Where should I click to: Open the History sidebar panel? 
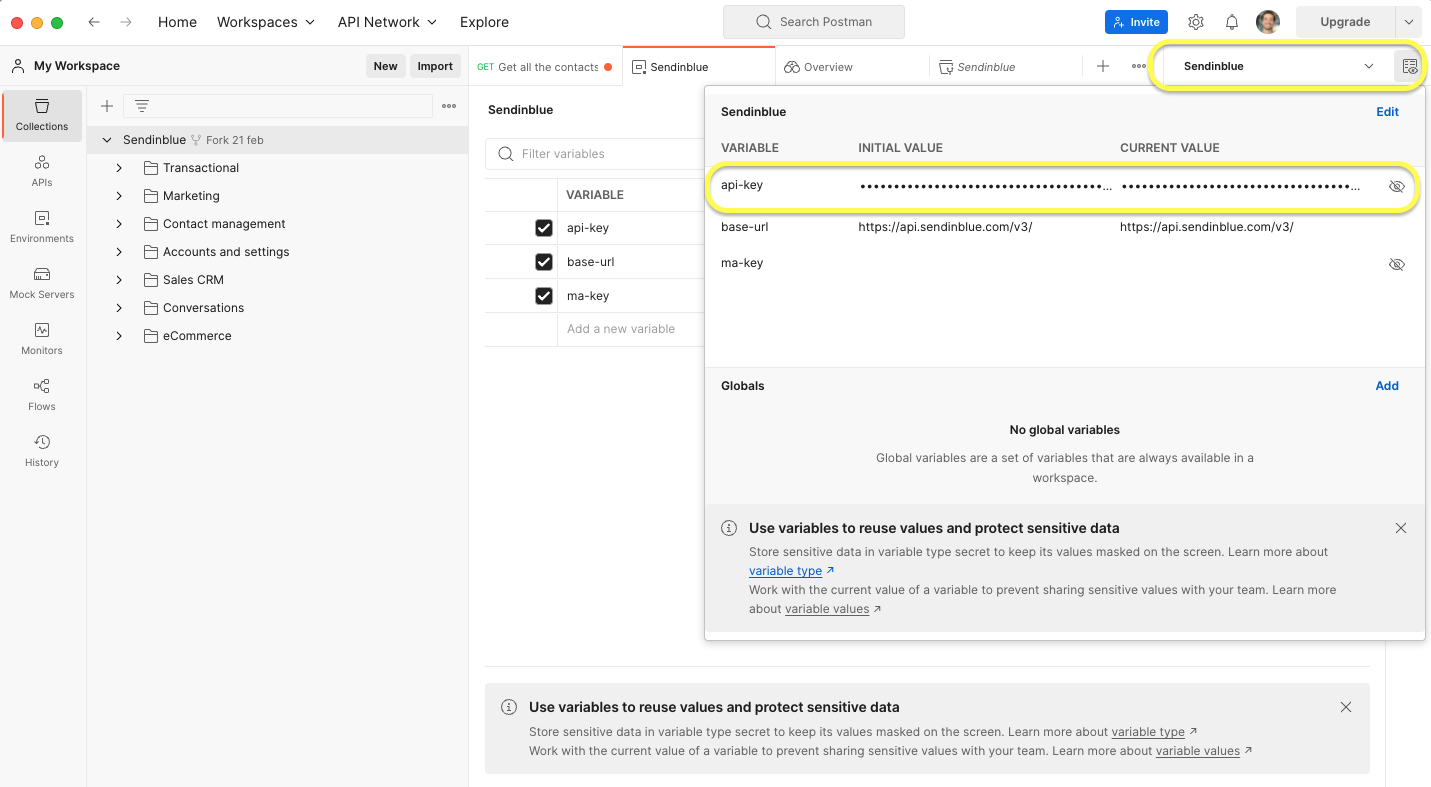pyautogui.click(x=42, y=451)
